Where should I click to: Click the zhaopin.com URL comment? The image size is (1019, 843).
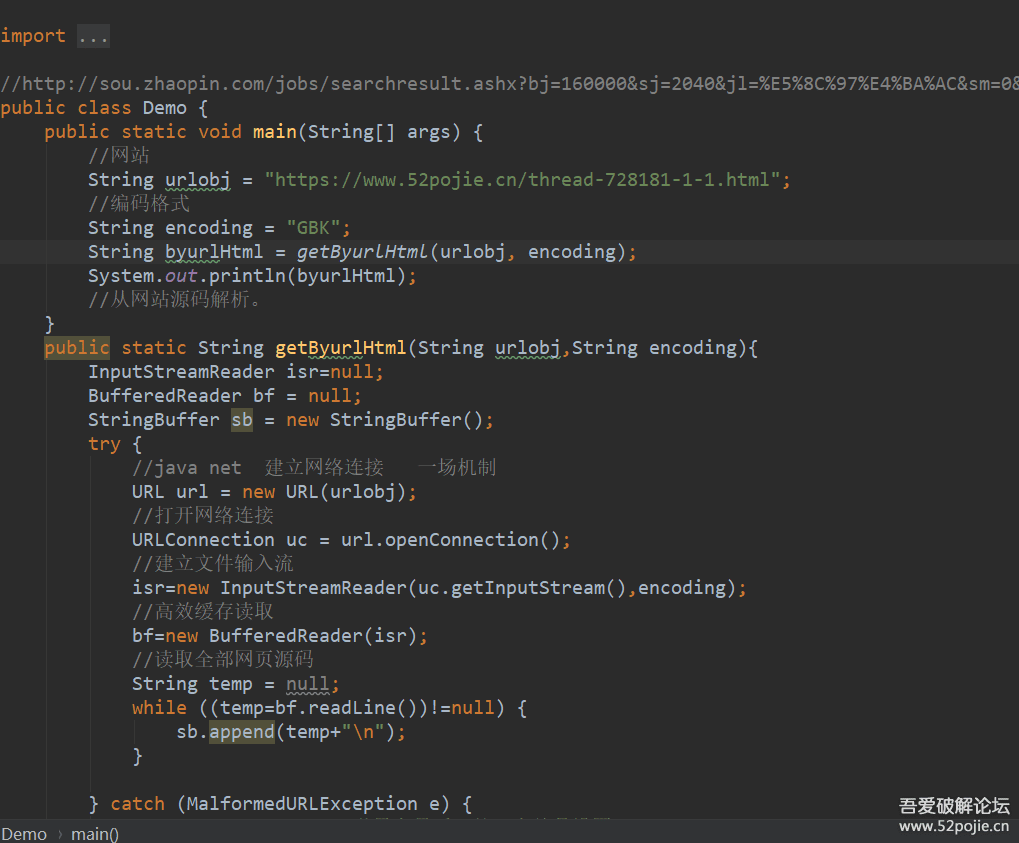400,83
